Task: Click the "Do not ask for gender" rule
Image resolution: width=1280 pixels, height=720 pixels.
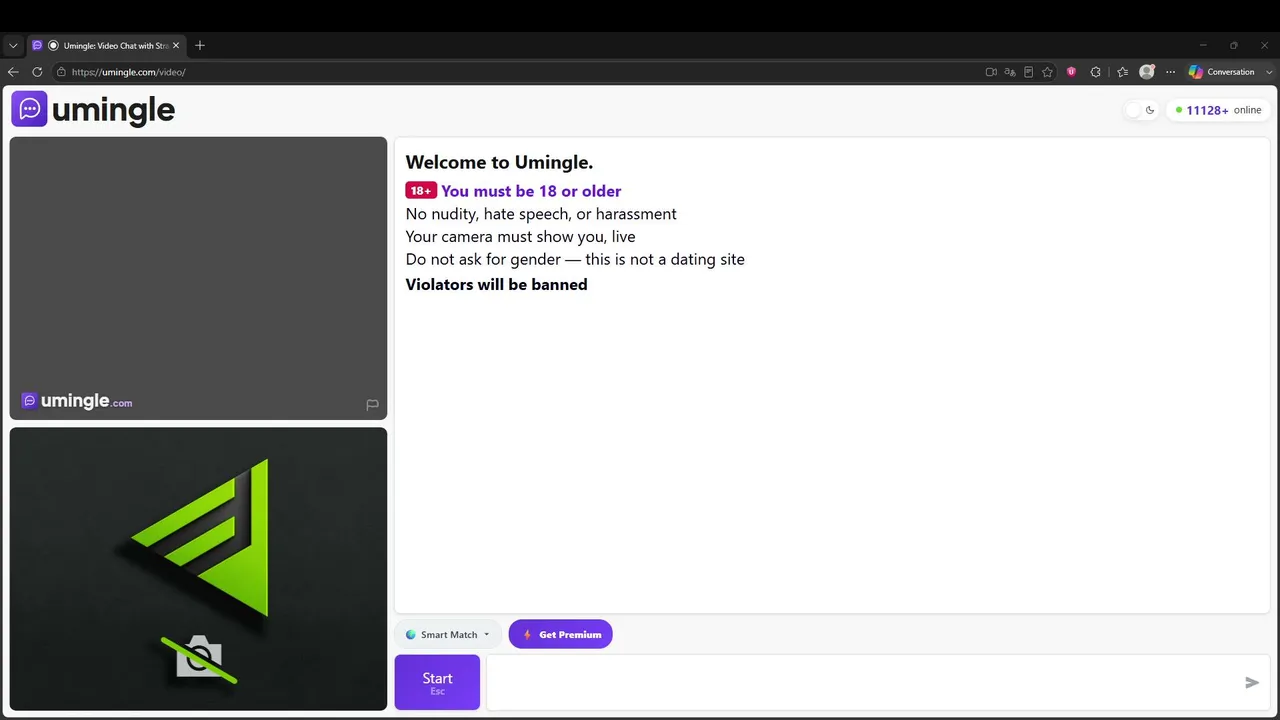Action: (575, 259)
